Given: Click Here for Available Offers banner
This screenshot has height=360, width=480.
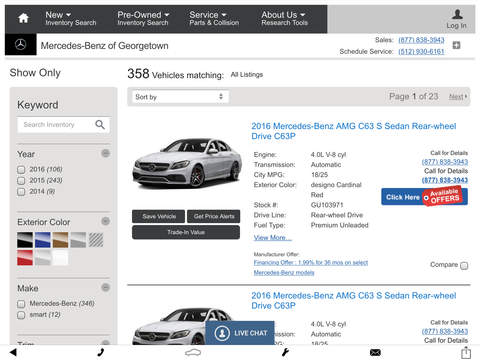Looking at the screenshot, I should (424, 197).
